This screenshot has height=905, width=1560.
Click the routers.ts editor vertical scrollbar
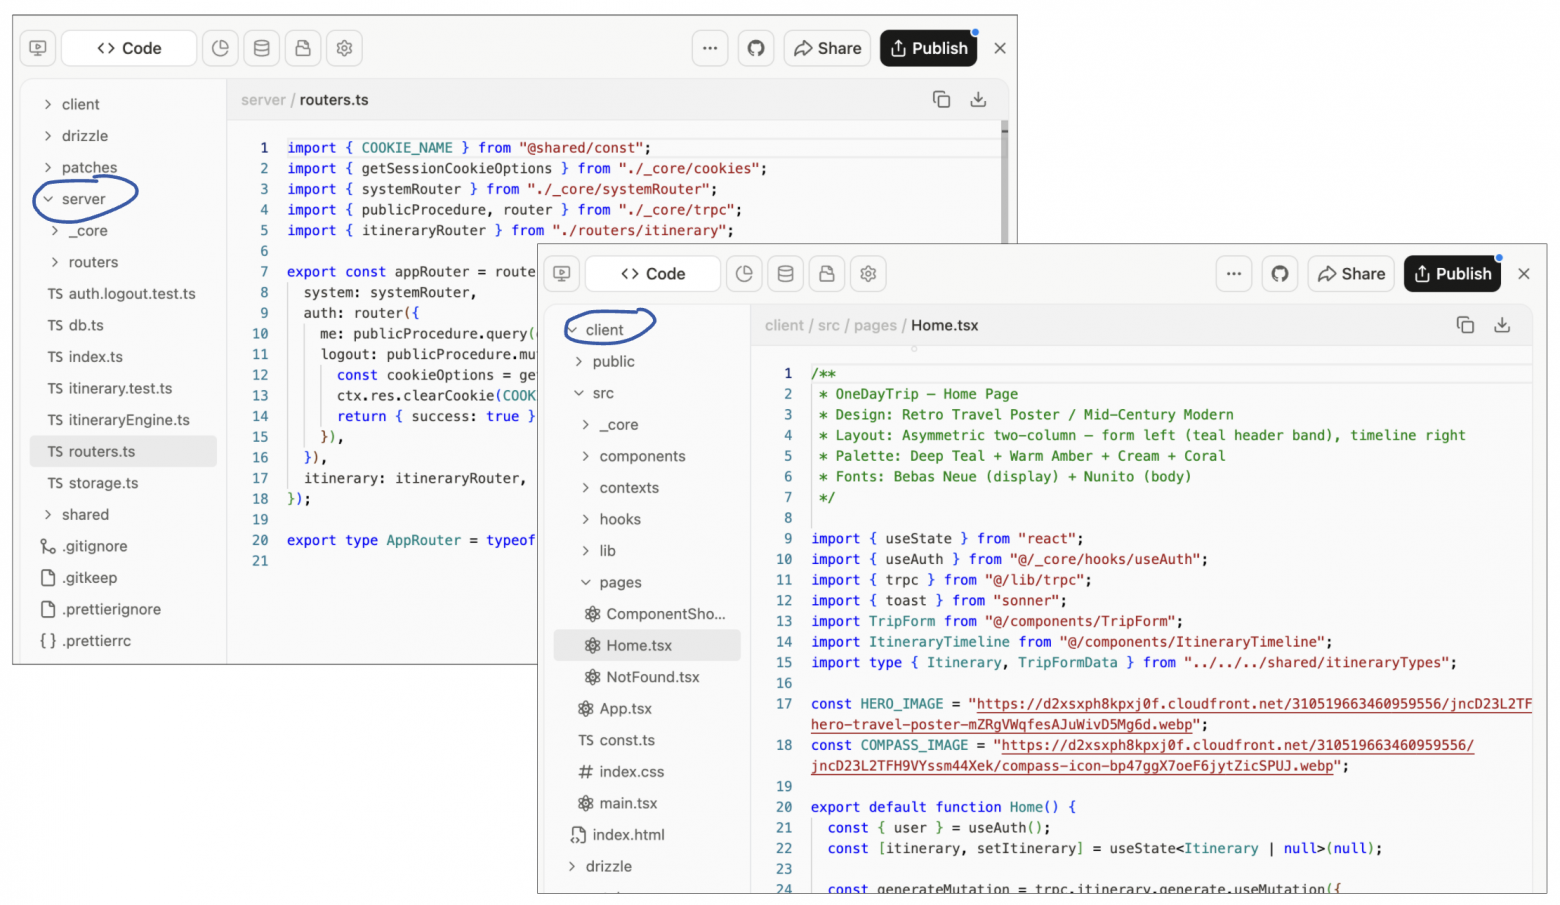coord(1004,180)
